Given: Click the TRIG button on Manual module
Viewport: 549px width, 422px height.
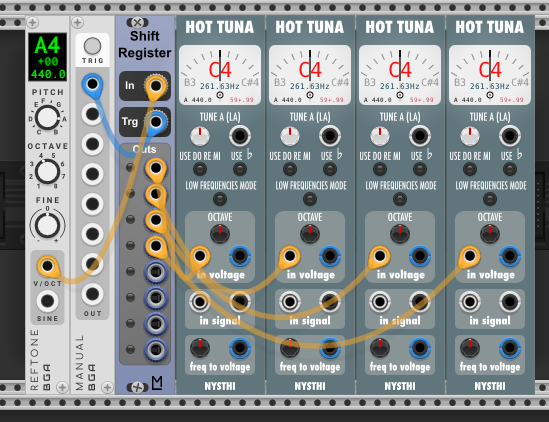Looking at the screenshot, I should (92, 46).
